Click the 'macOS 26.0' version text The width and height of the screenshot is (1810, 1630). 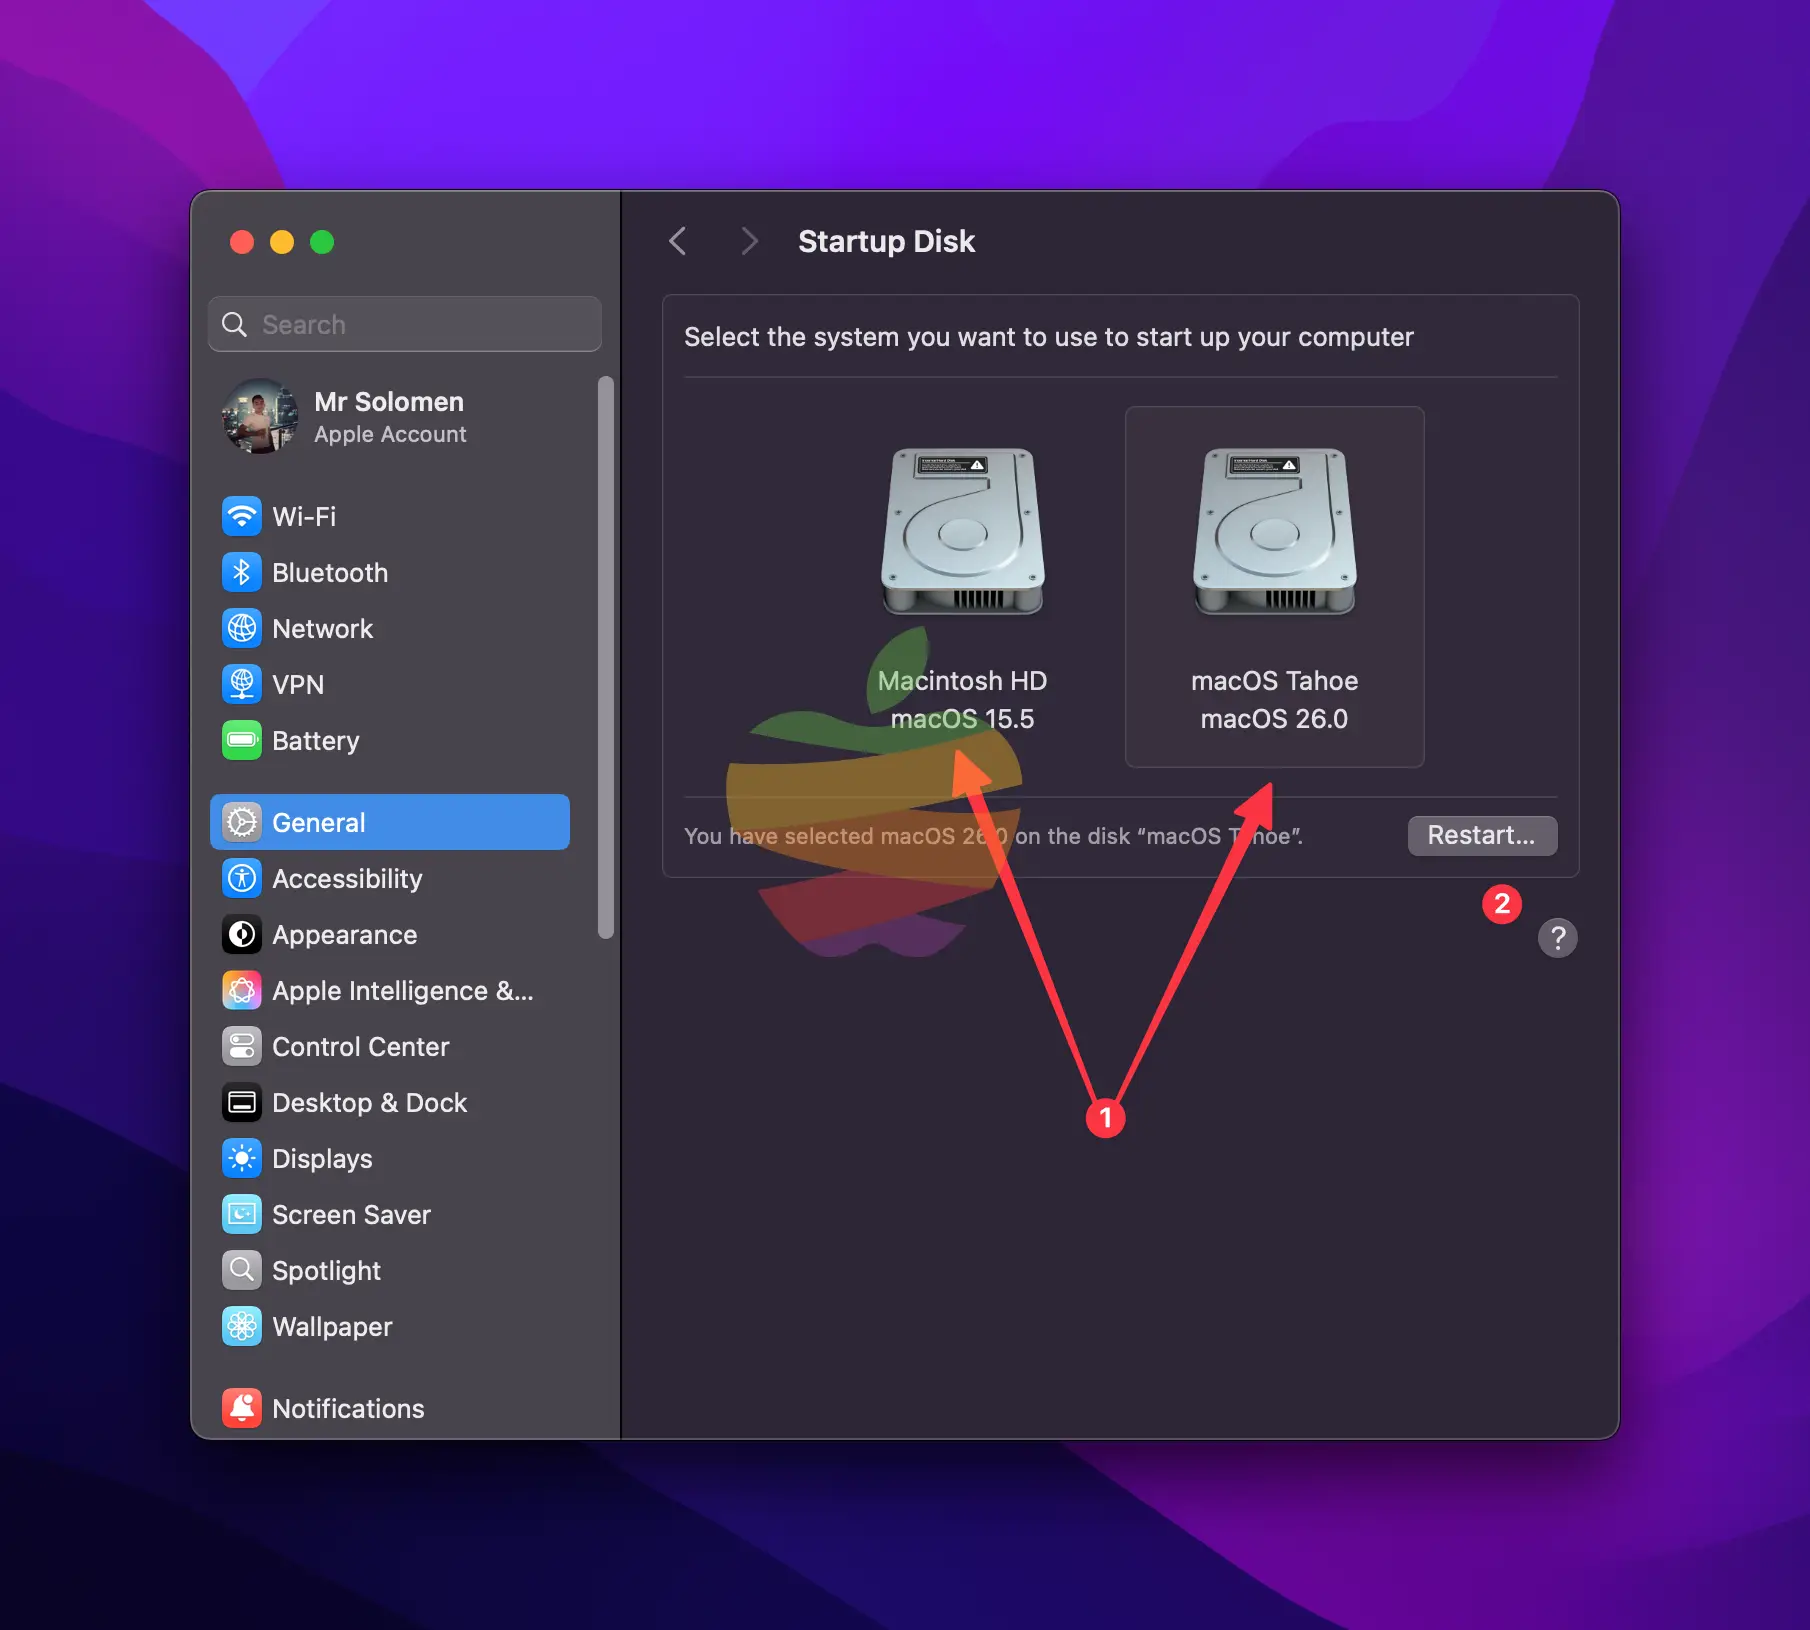click(1274, 719)
